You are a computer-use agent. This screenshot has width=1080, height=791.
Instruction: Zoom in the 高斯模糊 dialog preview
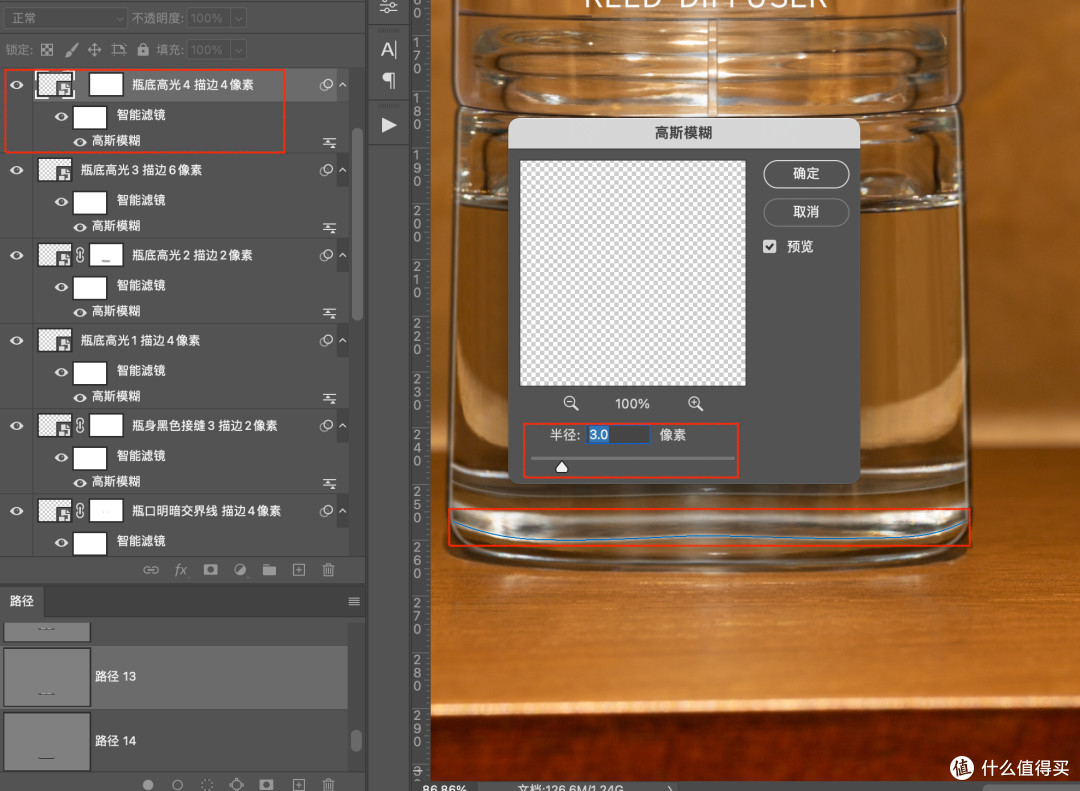tap(696, 404)
